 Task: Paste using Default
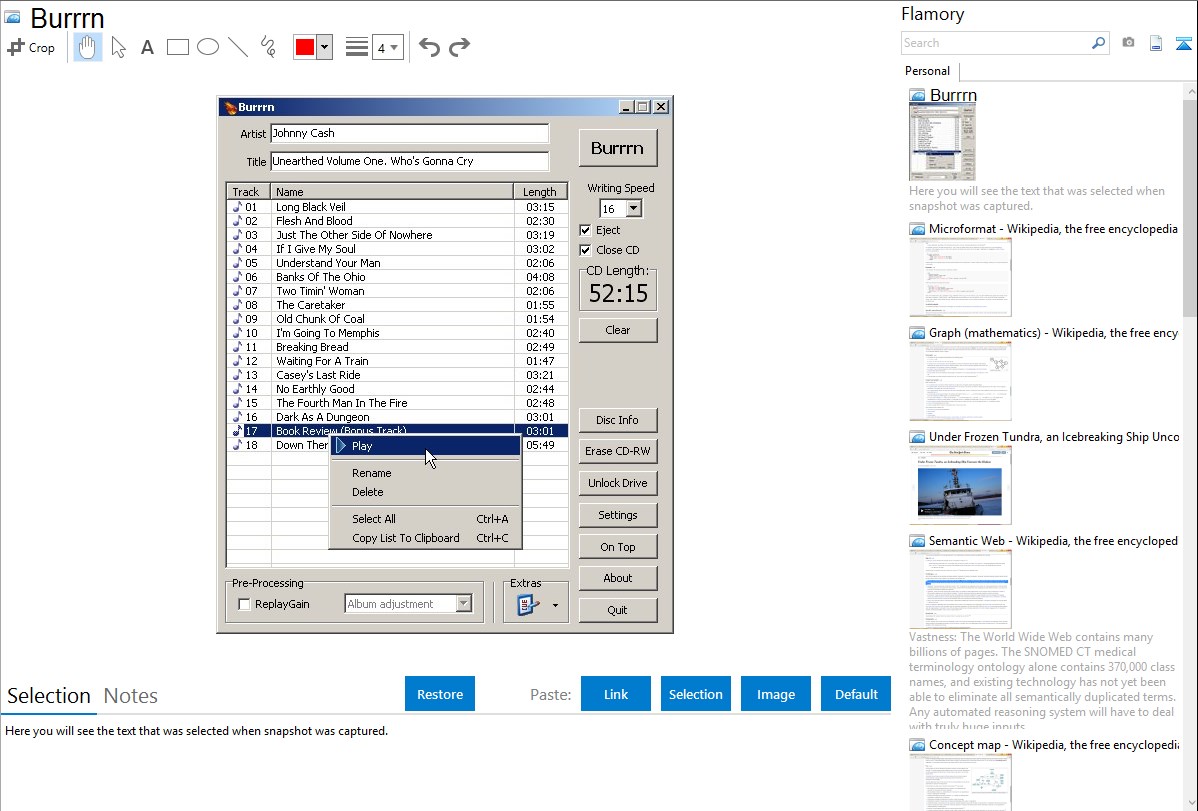[856, 694]
